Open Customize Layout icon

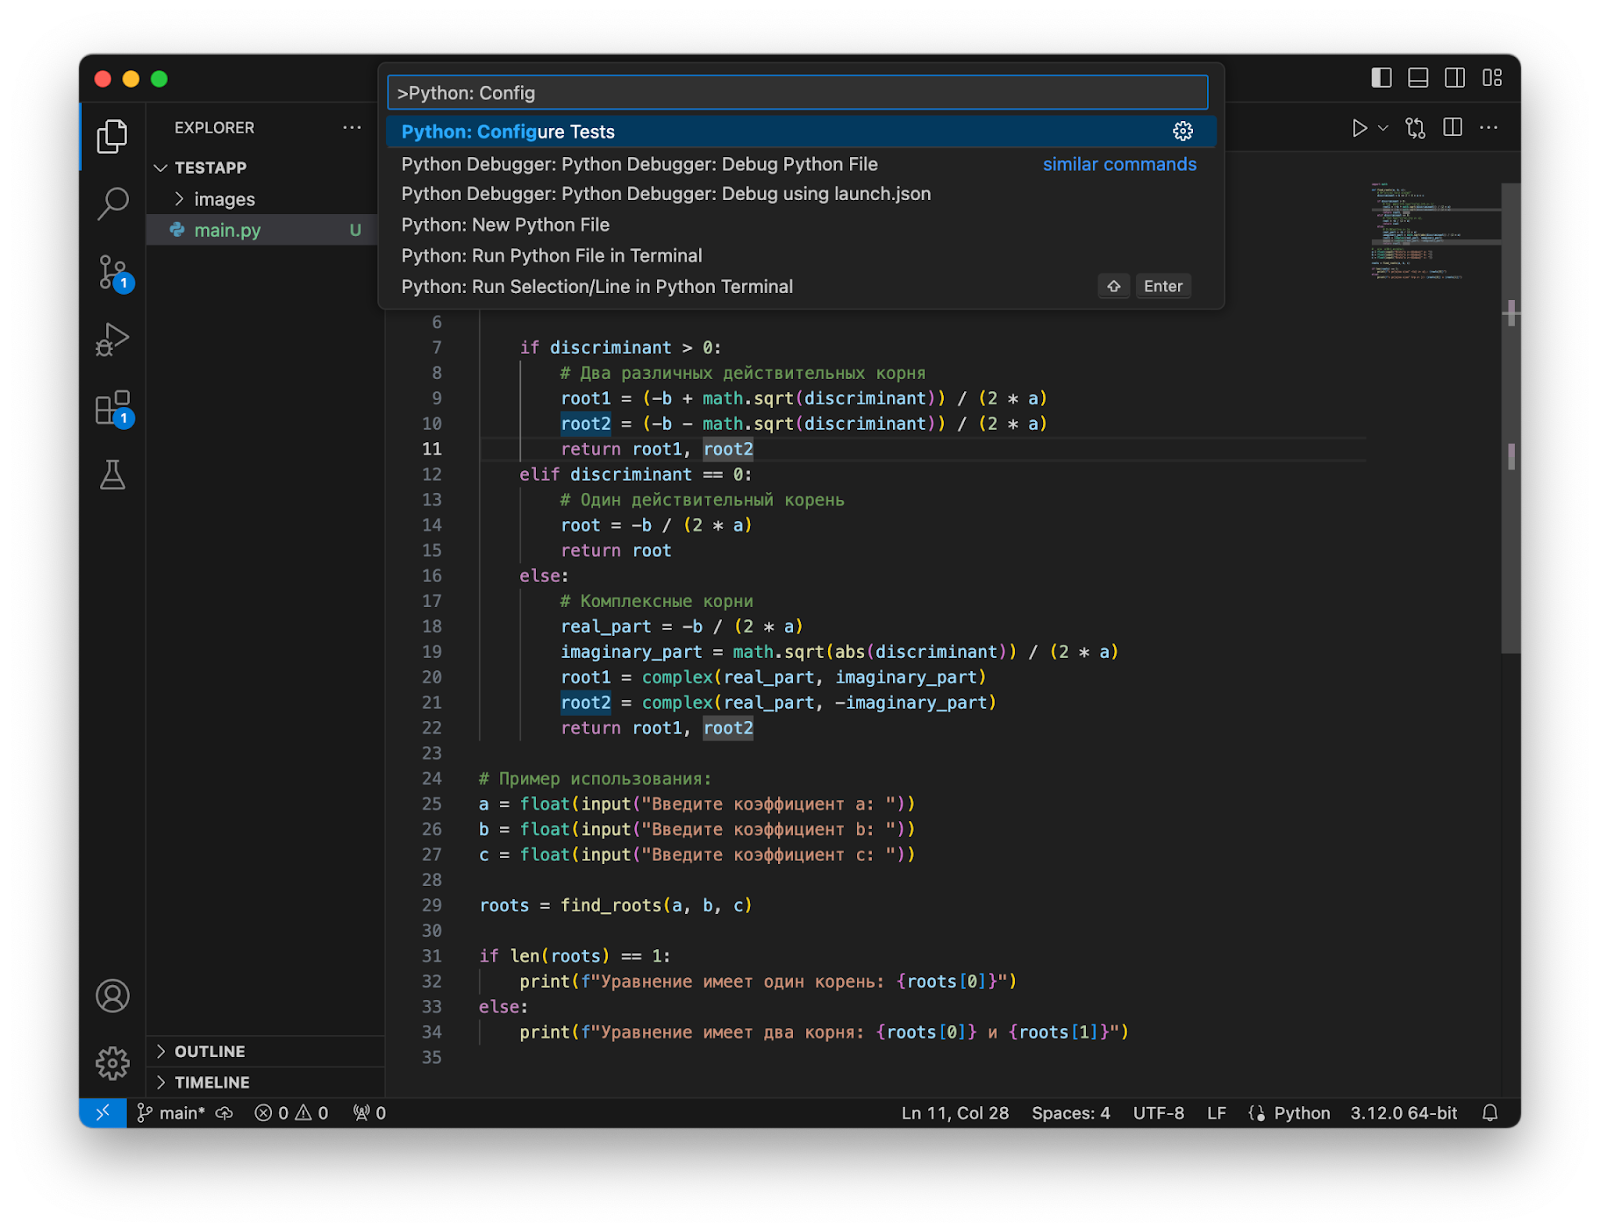coord(1492,77)
